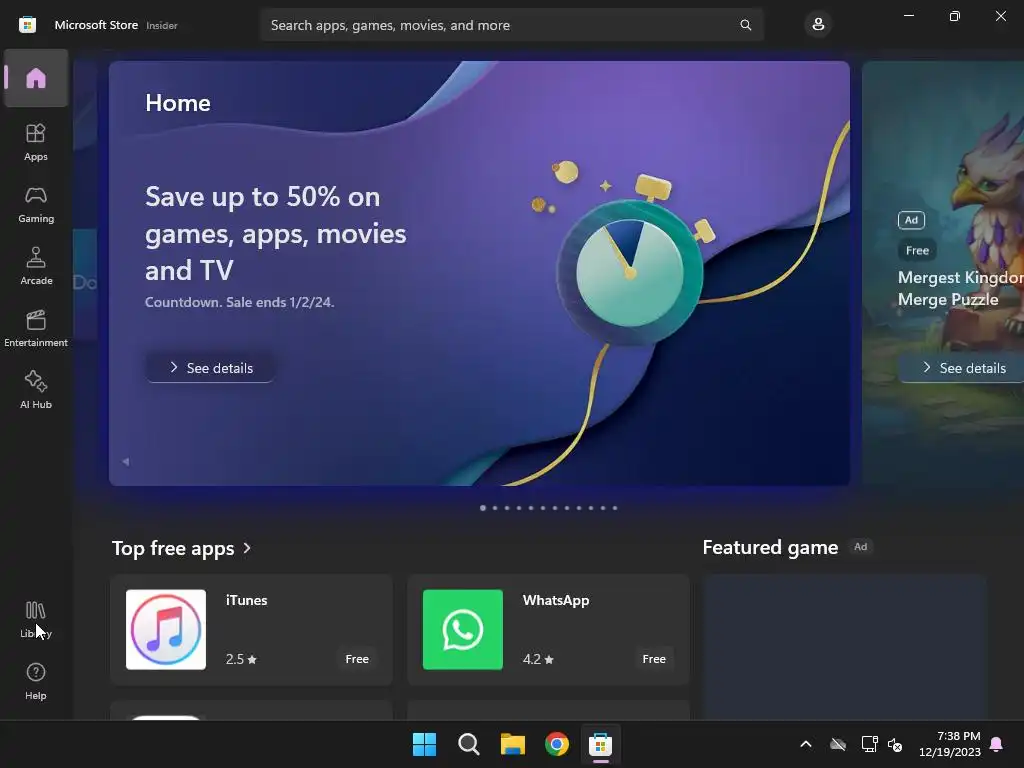Click the Mergest Kingdom Free label
1024x768 pixels.
(917, 250)
